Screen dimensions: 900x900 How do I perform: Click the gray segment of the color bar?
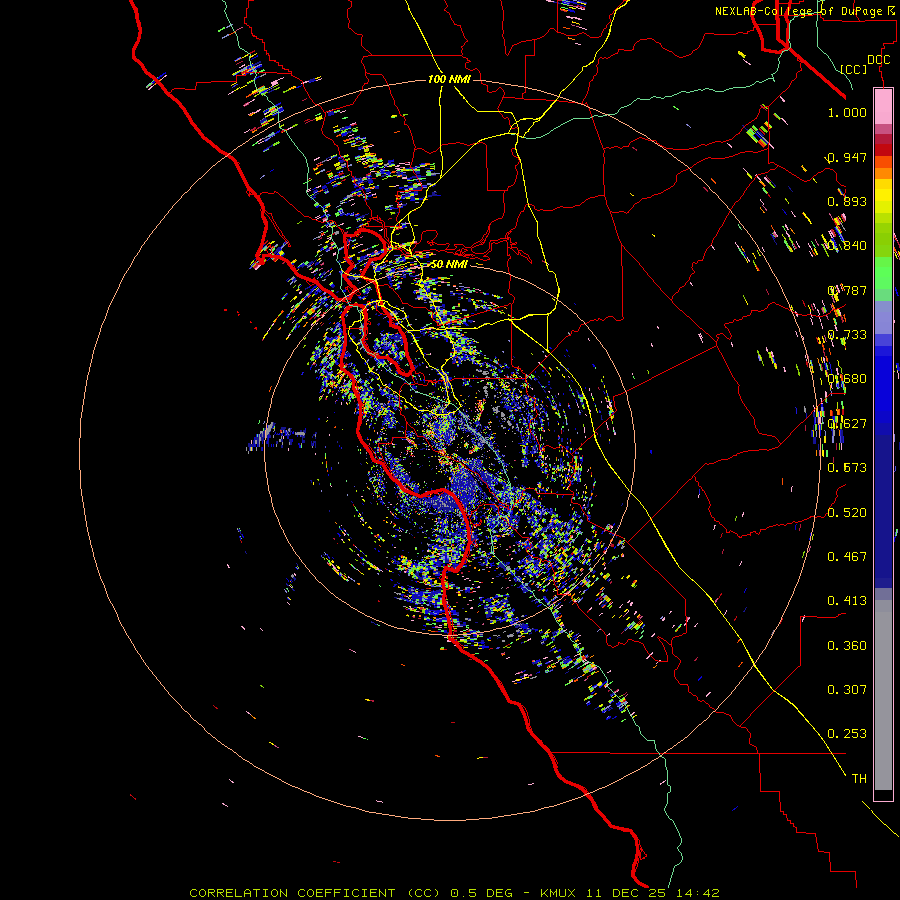pos(883,695)
